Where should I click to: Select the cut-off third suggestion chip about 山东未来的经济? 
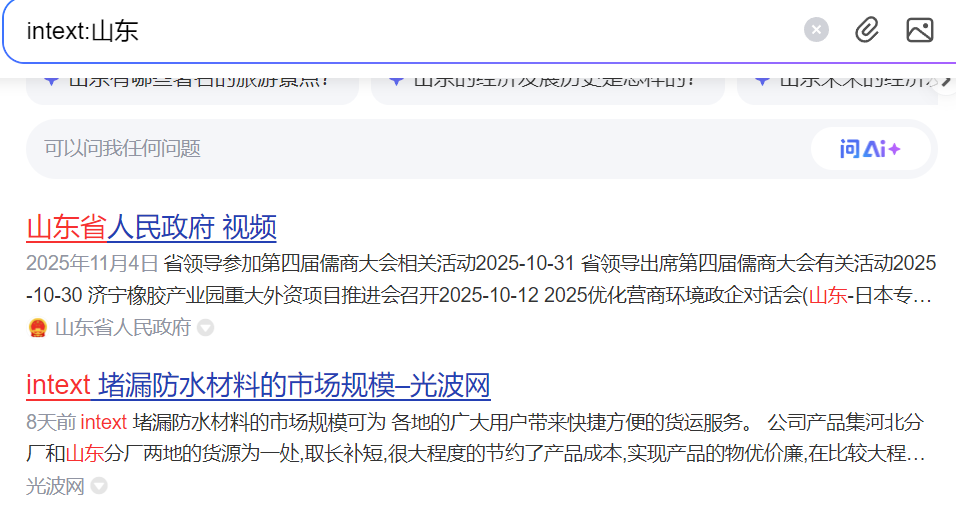pyautogui.click(x=837, y=91)
